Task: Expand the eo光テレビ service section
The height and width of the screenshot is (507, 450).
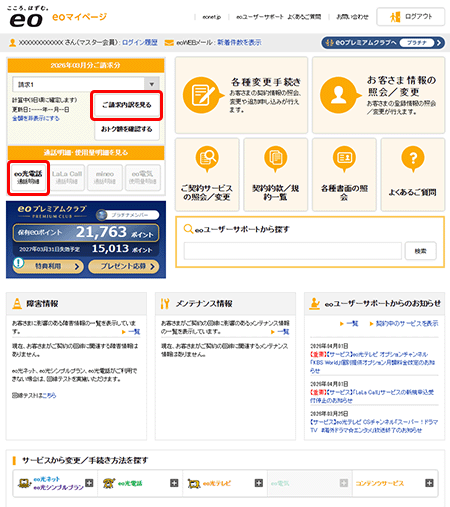Action: (x=259, y=483)
